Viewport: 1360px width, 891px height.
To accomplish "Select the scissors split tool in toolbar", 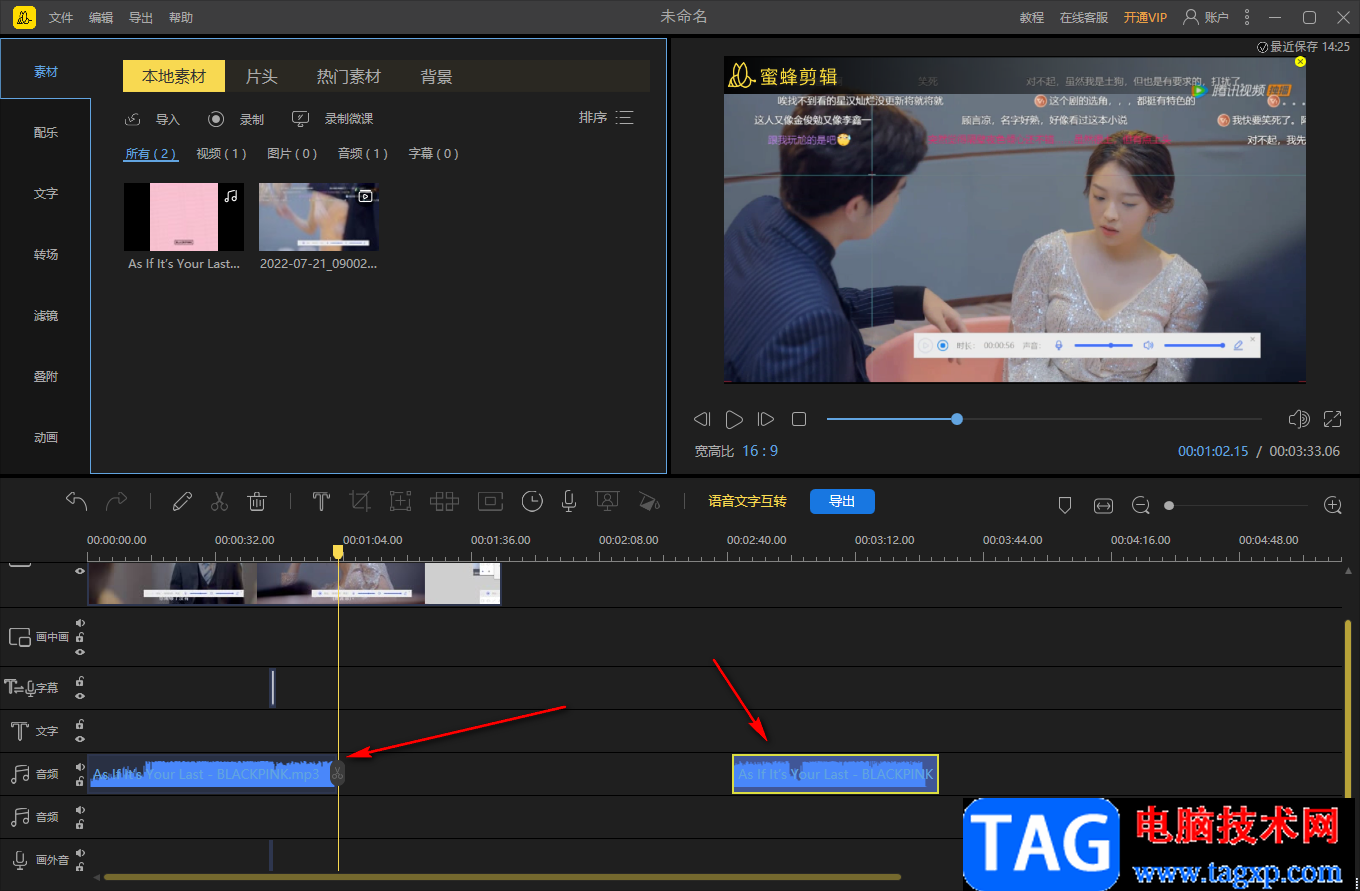I will 219,501.
